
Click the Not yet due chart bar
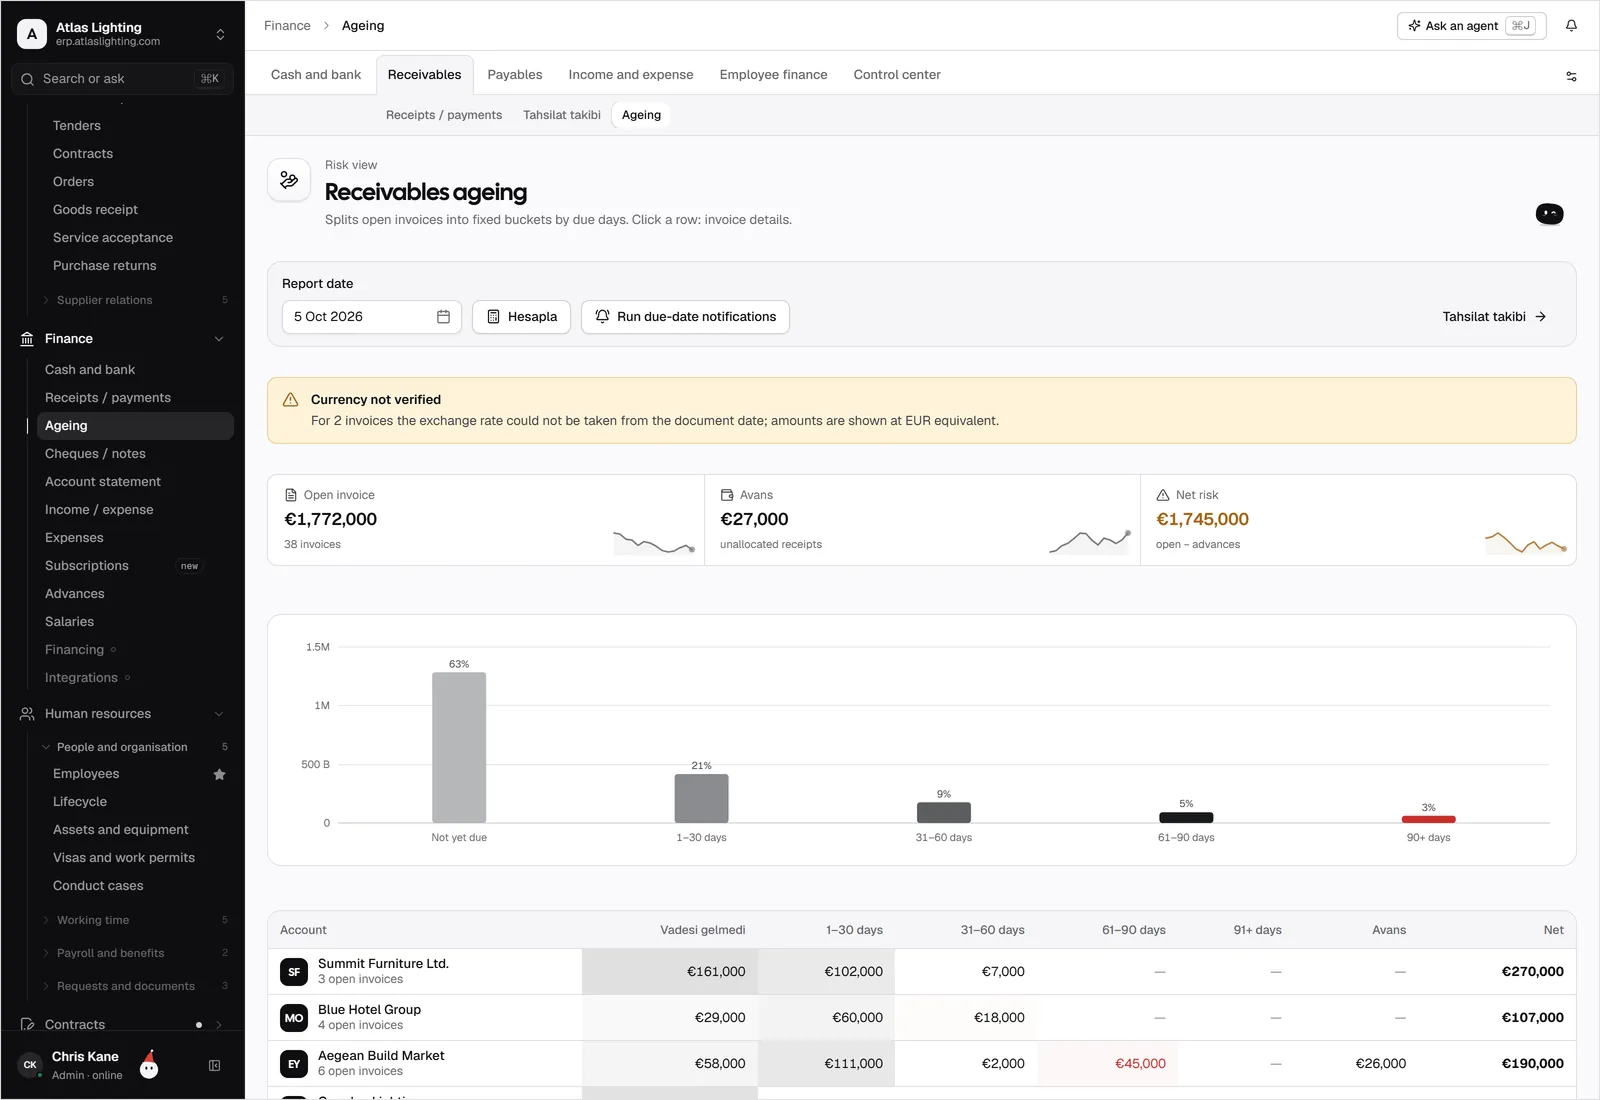[x=459, y=747]
